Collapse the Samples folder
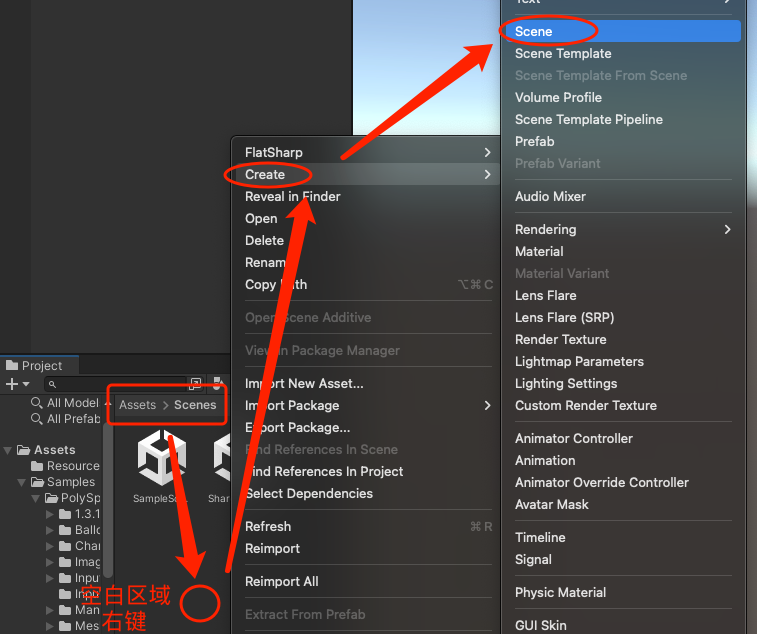 click(x=21, y=482)
